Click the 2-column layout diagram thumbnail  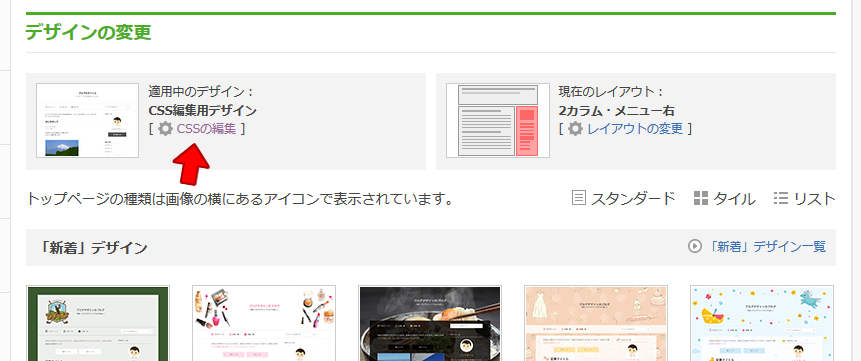click(x=498, y=120)
